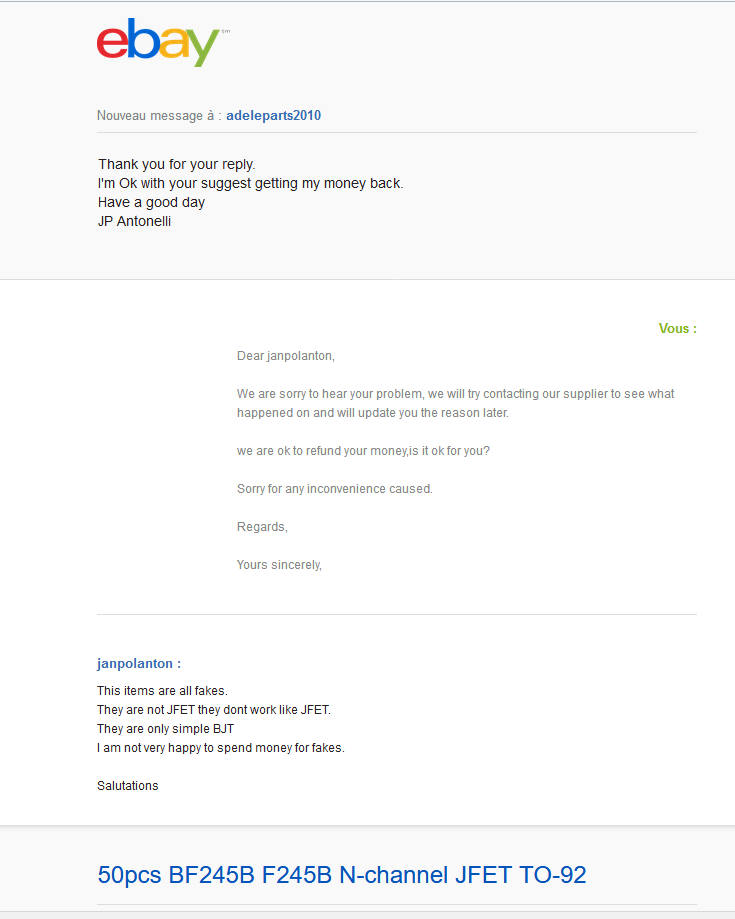The width and height of the screenshot is (735, 919).
Task: Click the paragraph about contacting the supplier
Action: 455,403
